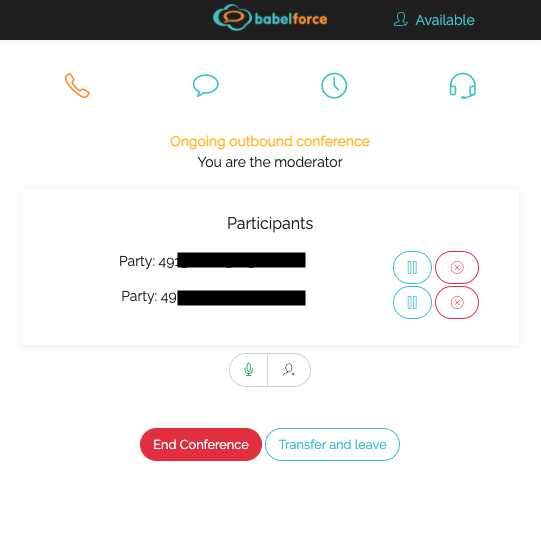Put the first party on hold

412,267
